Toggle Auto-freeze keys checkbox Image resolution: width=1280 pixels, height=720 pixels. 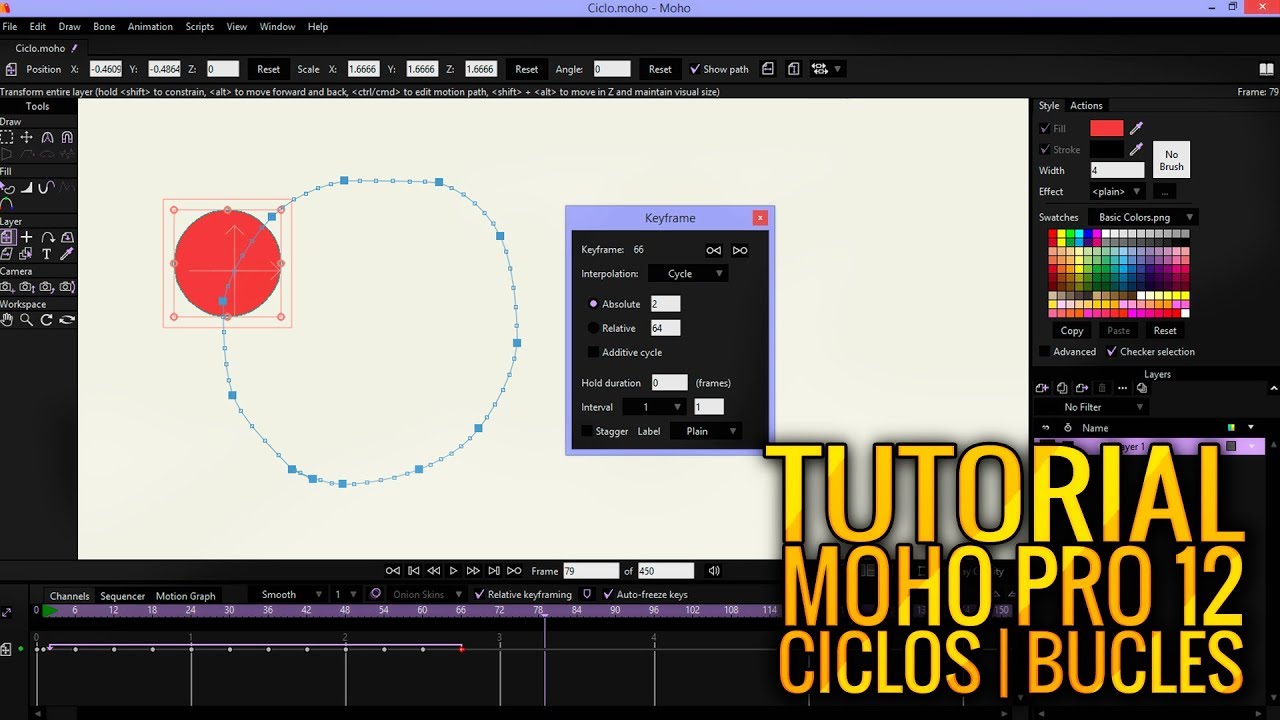[608, 594]
